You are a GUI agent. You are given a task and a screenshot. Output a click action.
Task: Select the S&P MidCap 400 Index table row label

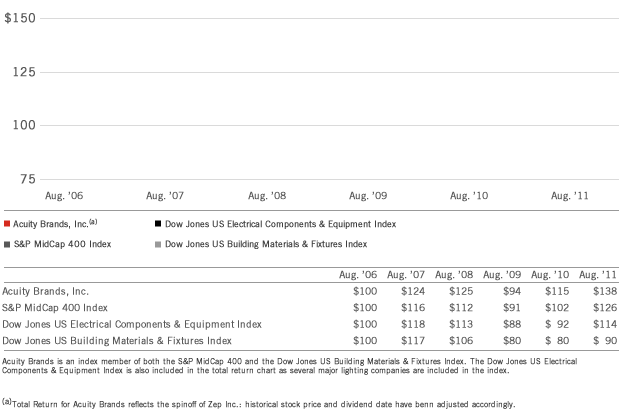point(56,307)
